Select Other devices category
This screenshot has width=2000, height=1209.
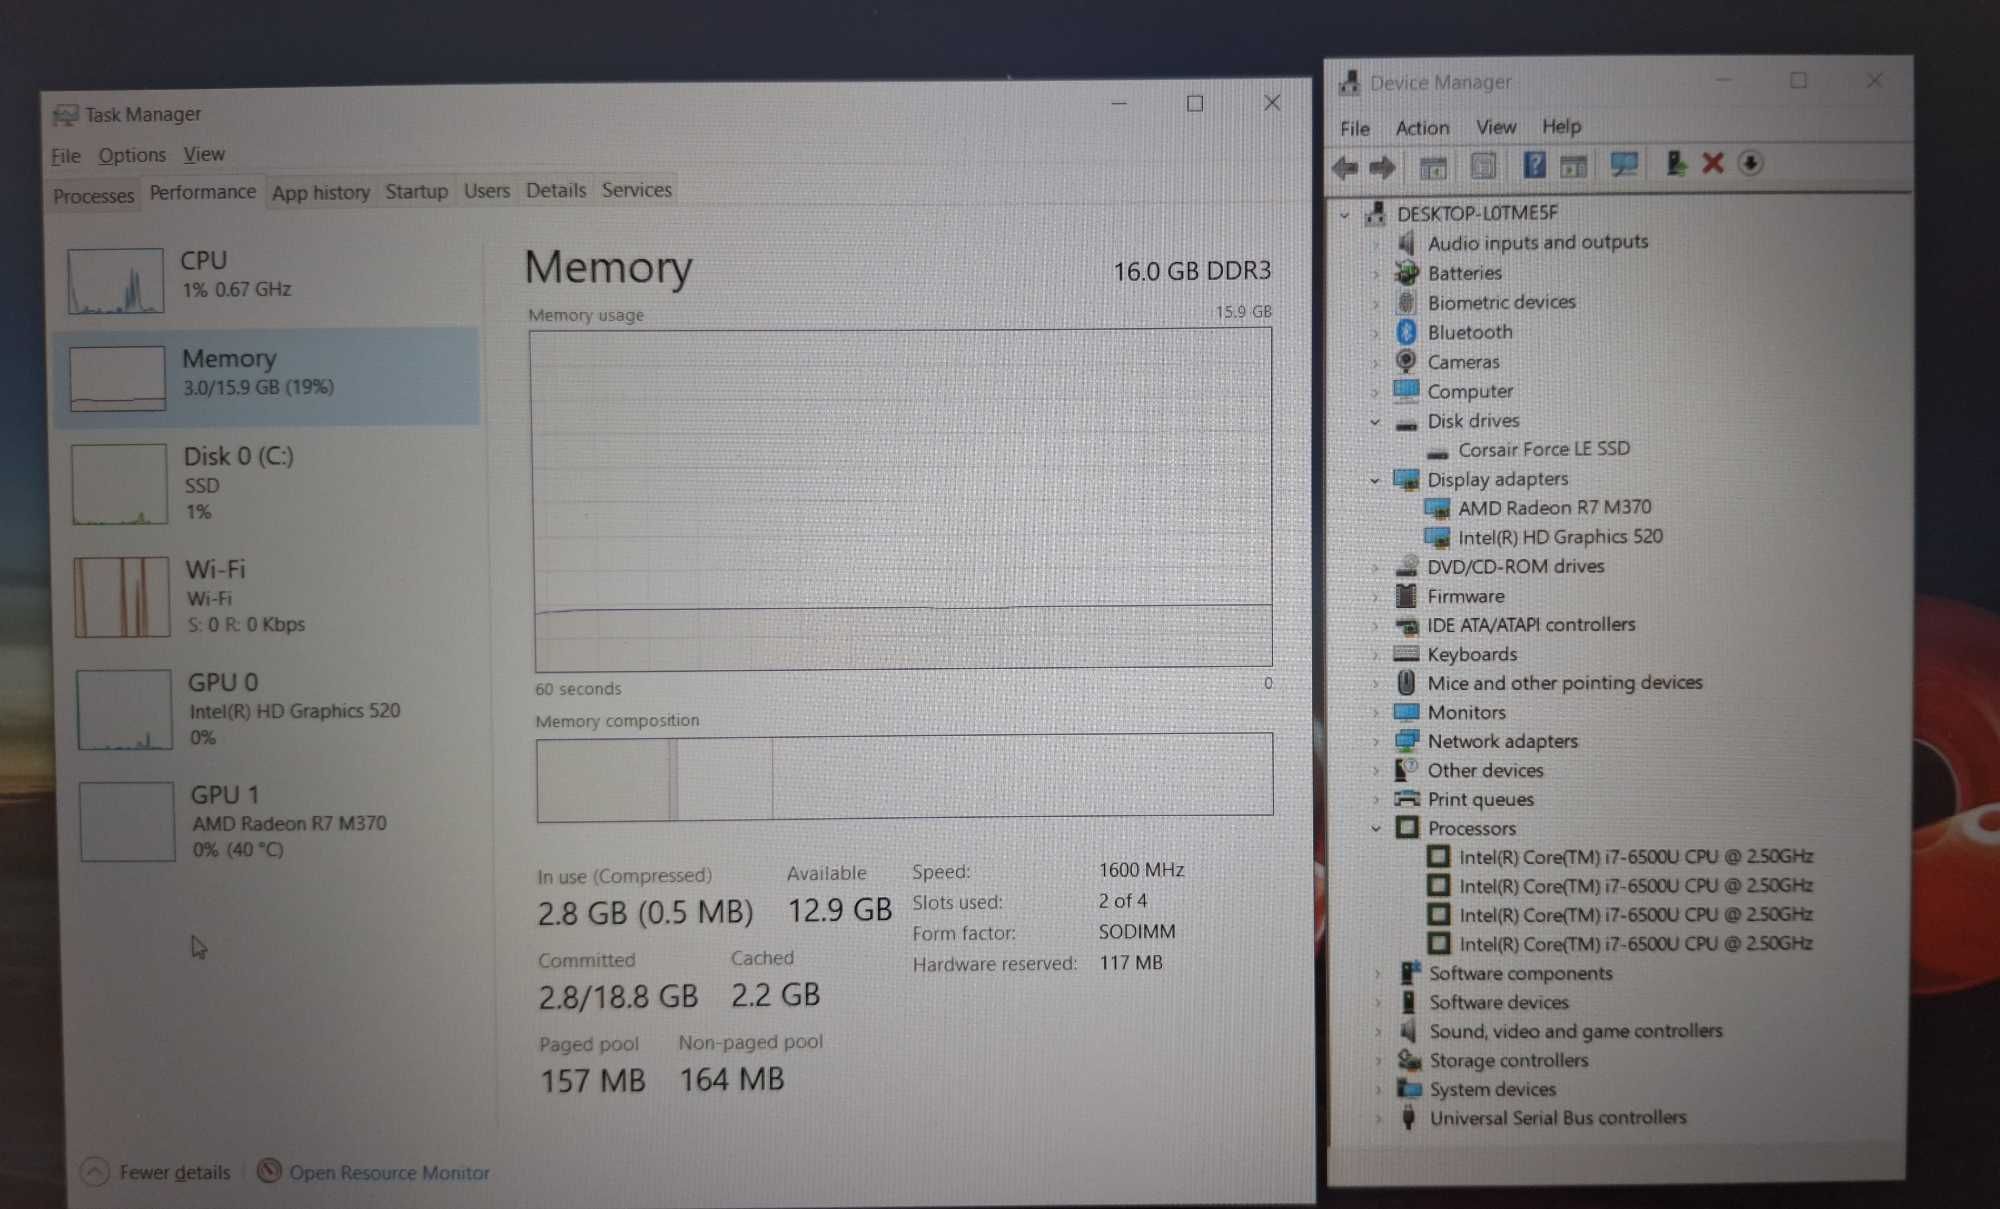coord(1485,770)
